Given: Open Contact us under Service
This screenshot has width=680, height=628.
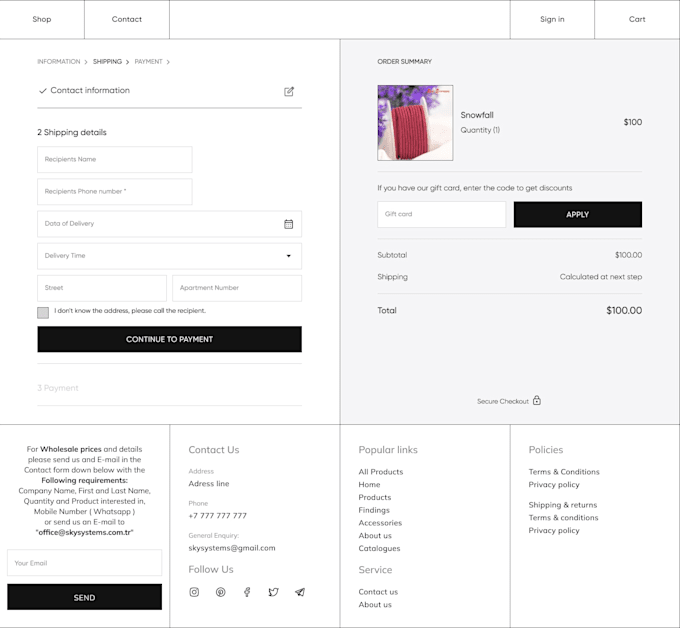Looking at the screenshot, I should tap(378, 592).
